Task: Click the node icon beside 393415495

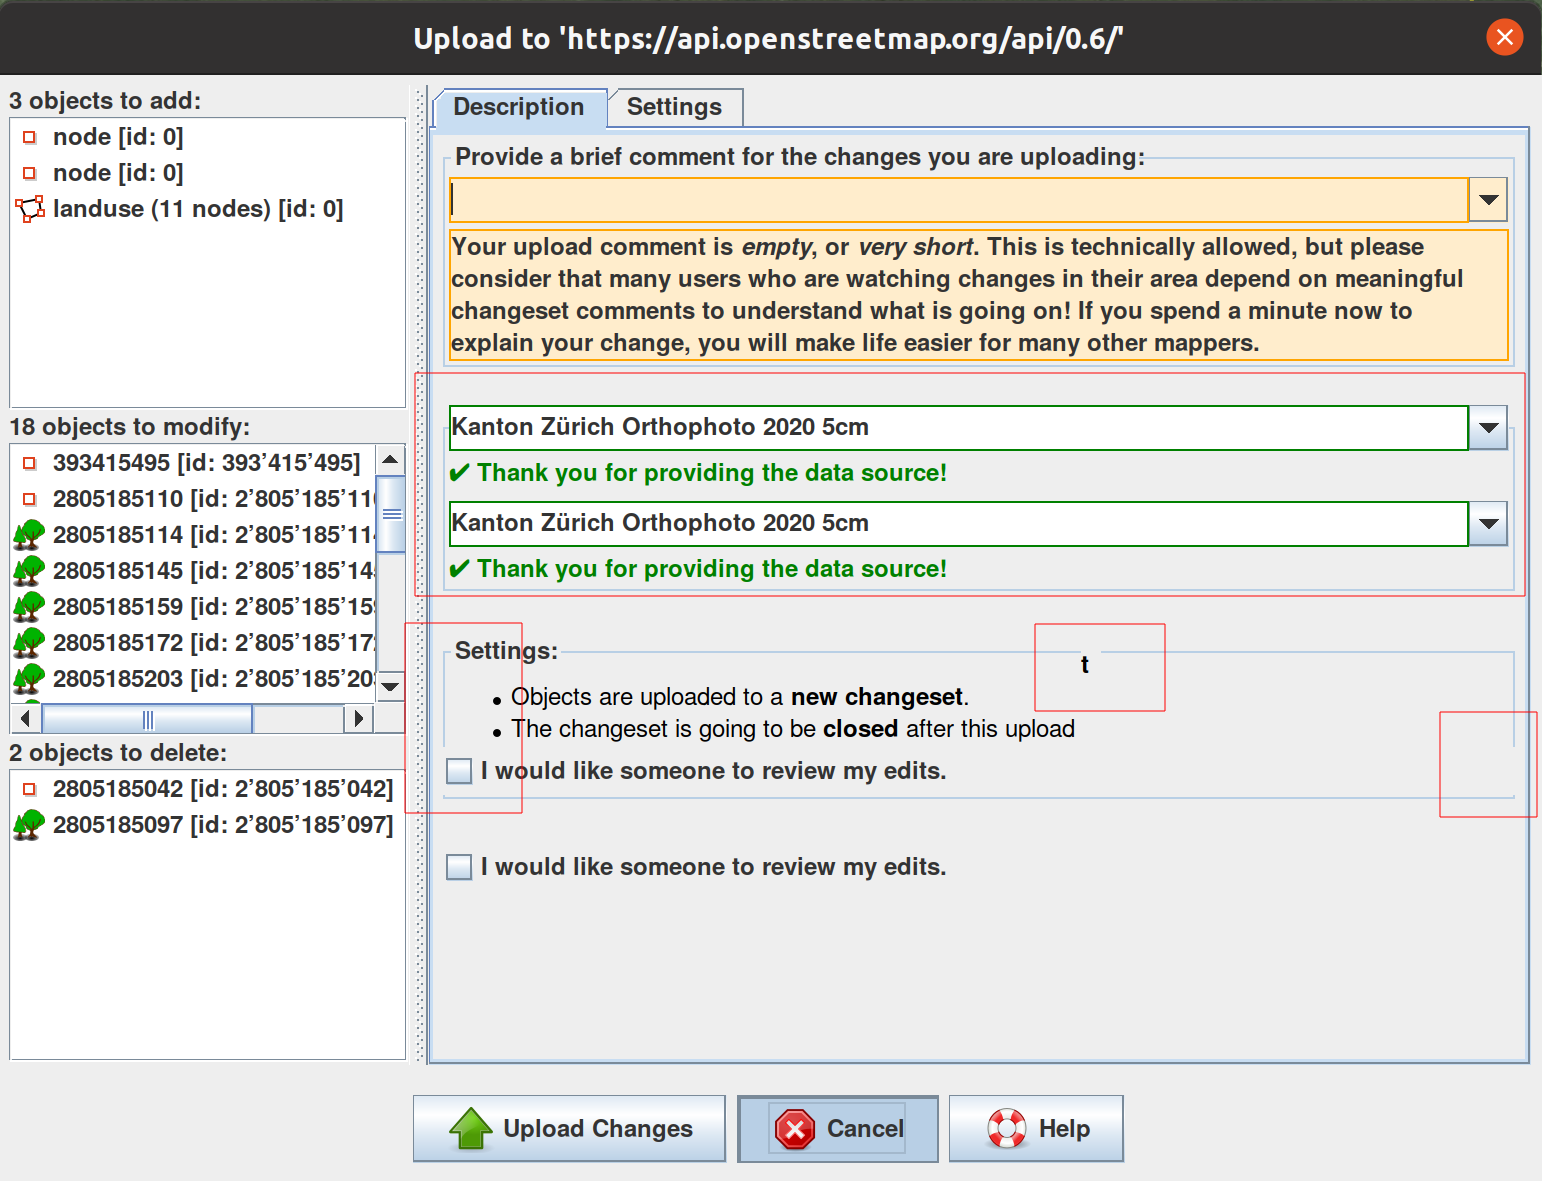Action: 30,463
